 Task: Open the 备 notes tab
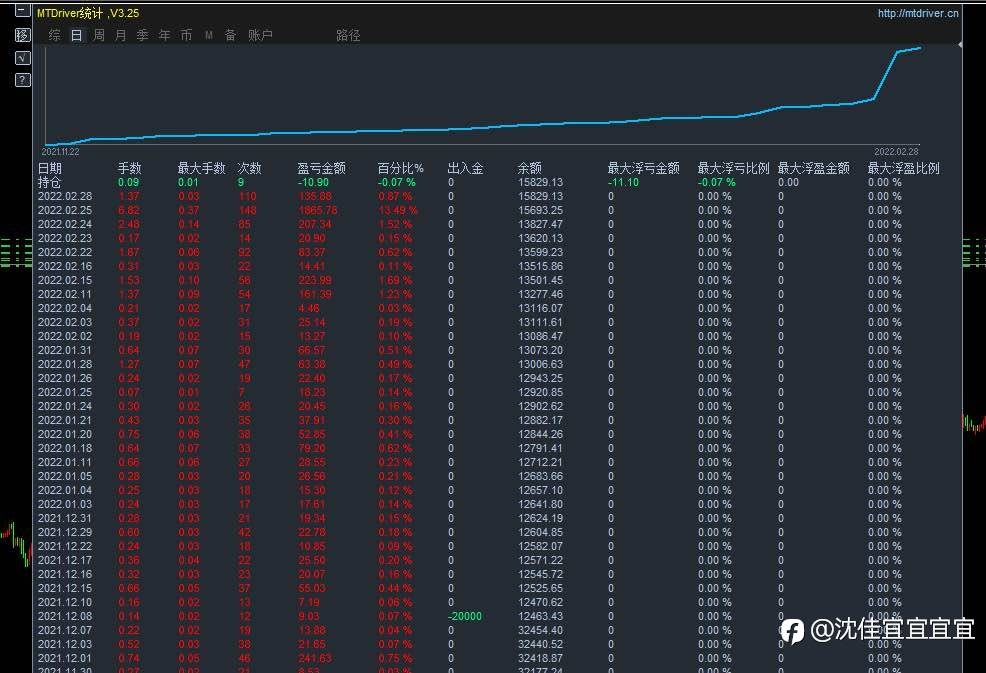230,35
